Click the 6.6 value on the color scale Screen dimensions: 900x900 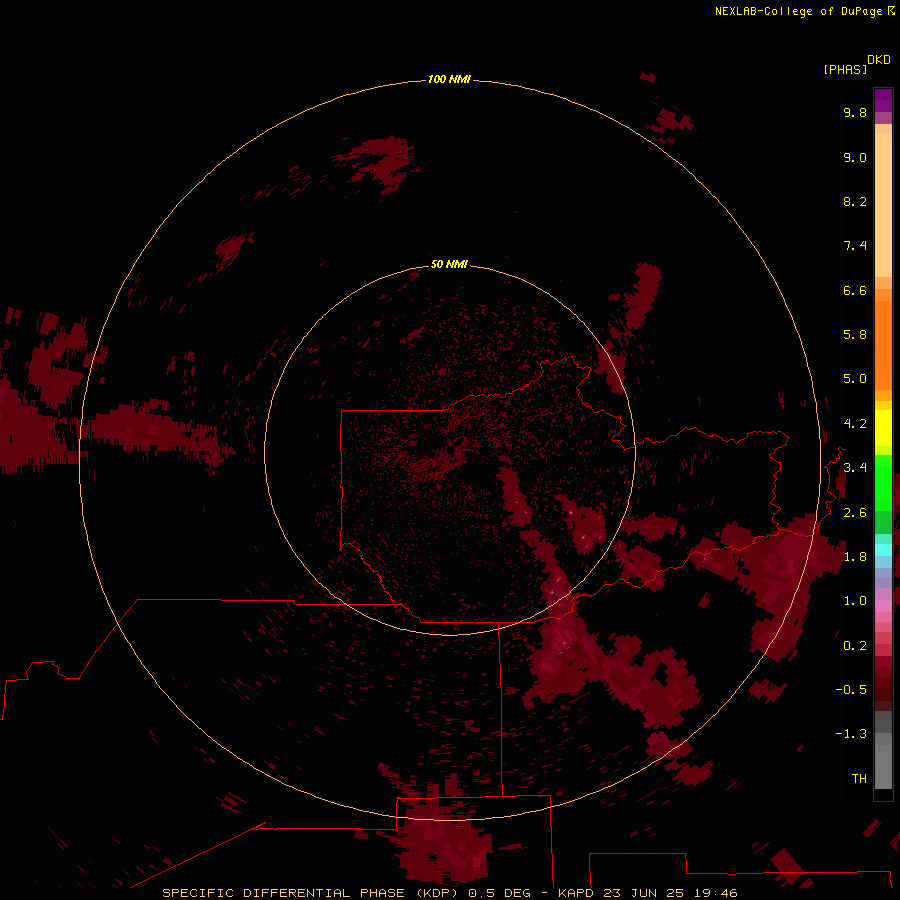855,290
